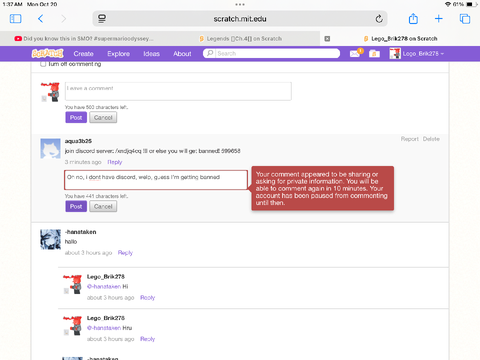Click the Scratch logo

click(47, 53)
